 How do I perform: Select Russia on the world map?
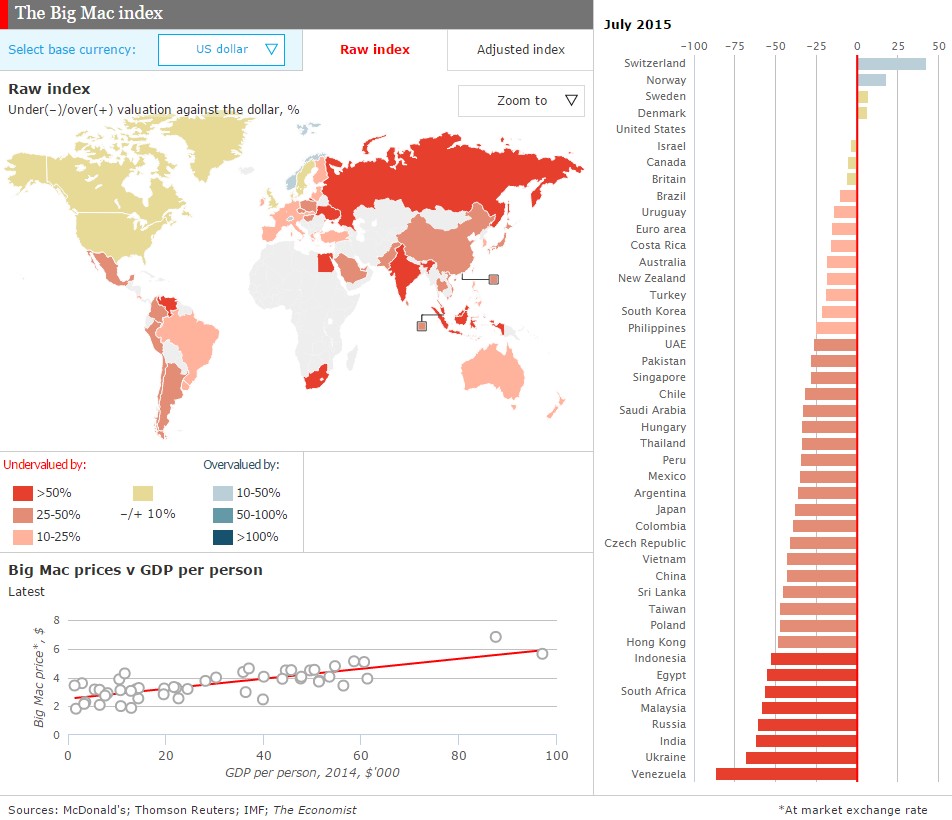420,175
